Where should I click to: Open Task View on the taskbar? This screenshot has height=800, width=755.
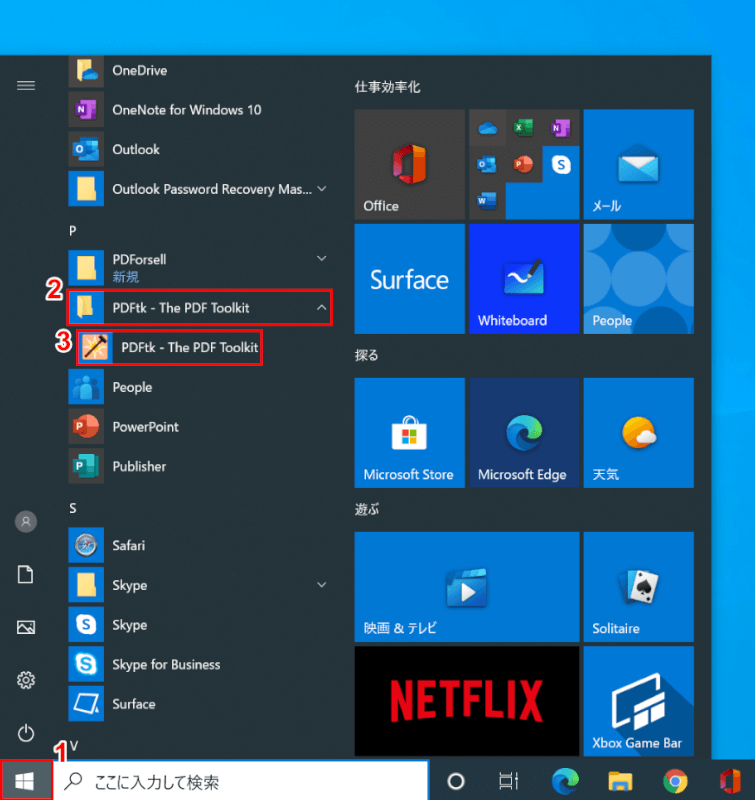point(509,781)
